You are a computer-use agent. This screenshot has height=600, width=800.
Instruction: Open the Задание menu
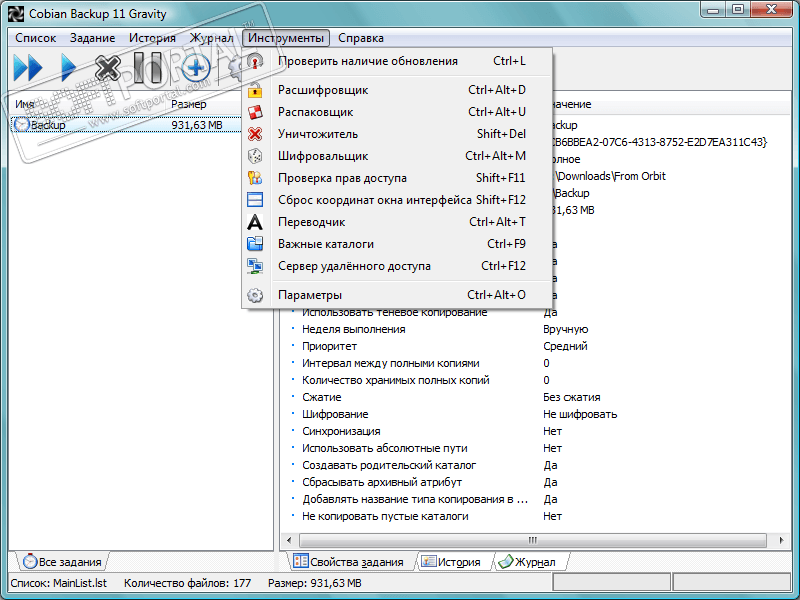point(92,38)
